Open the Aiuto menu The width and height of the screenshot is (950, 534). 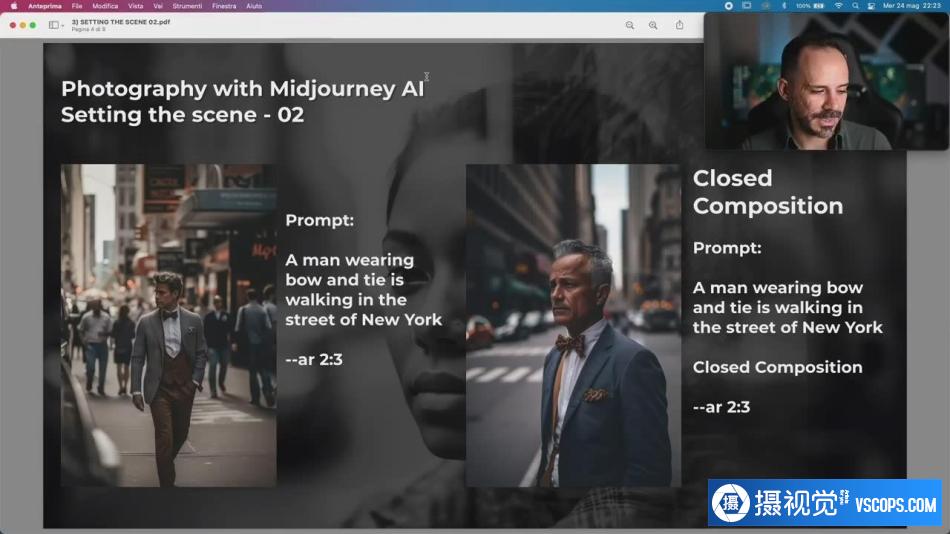[254, 6]
